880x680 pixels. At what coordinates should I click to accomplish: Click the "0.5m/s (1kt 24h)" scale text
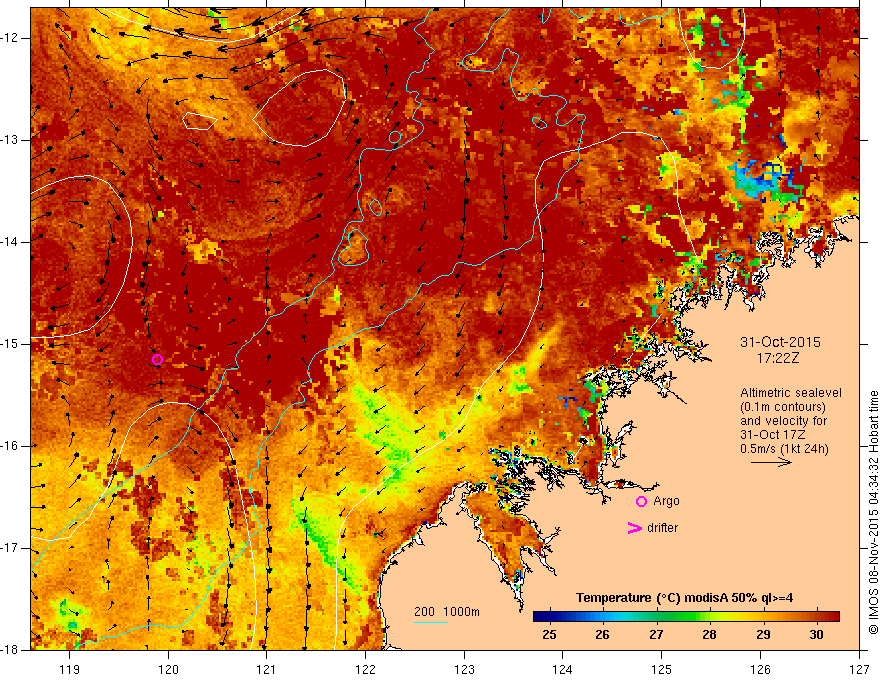pyautogui.click(x=784, y=448)
